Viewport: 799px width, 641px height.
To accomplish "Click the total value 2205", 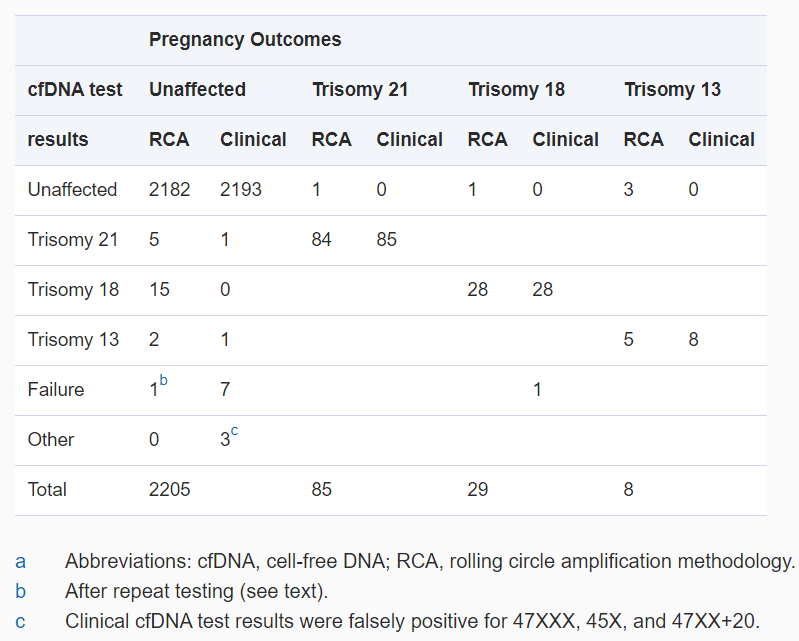I will tap(169, 490).
